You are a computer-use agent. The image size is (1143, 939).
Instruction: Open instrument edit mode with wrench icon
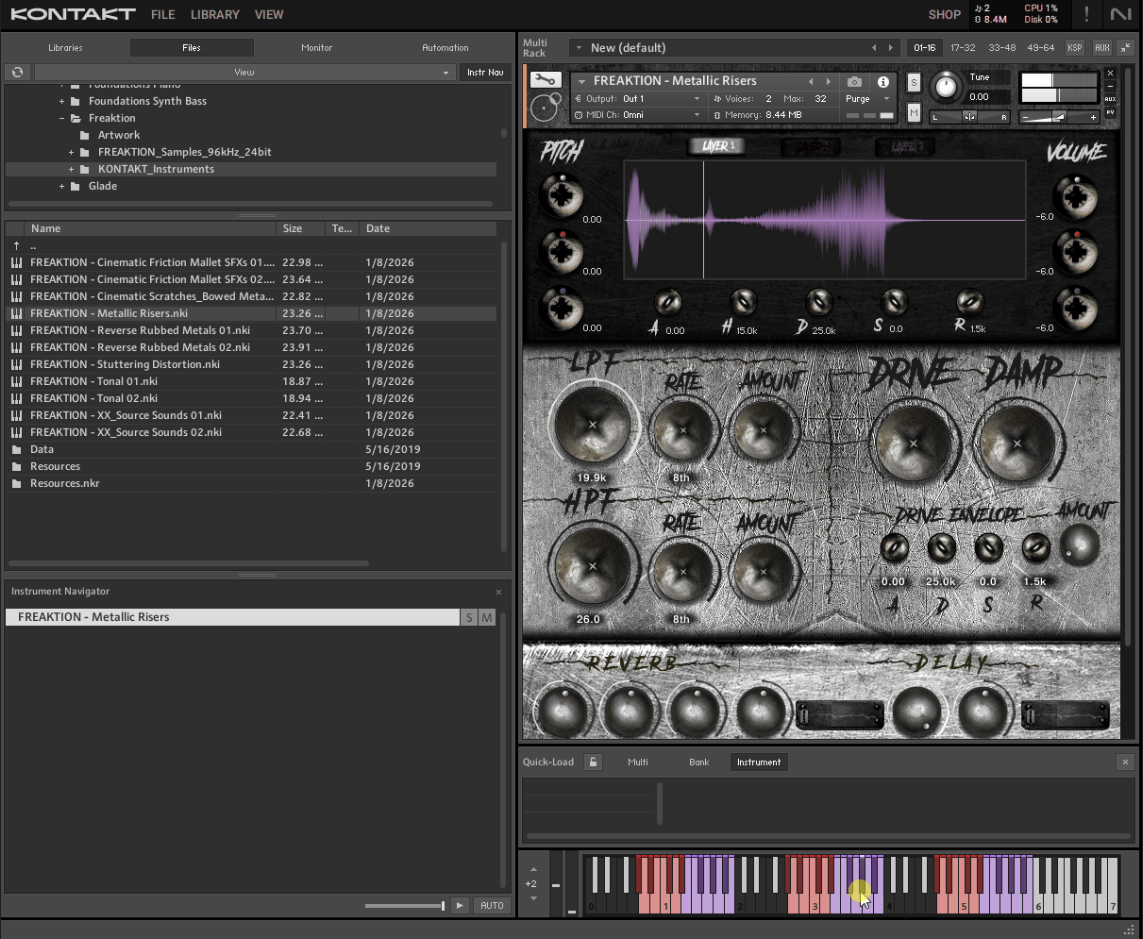(545, 80)
